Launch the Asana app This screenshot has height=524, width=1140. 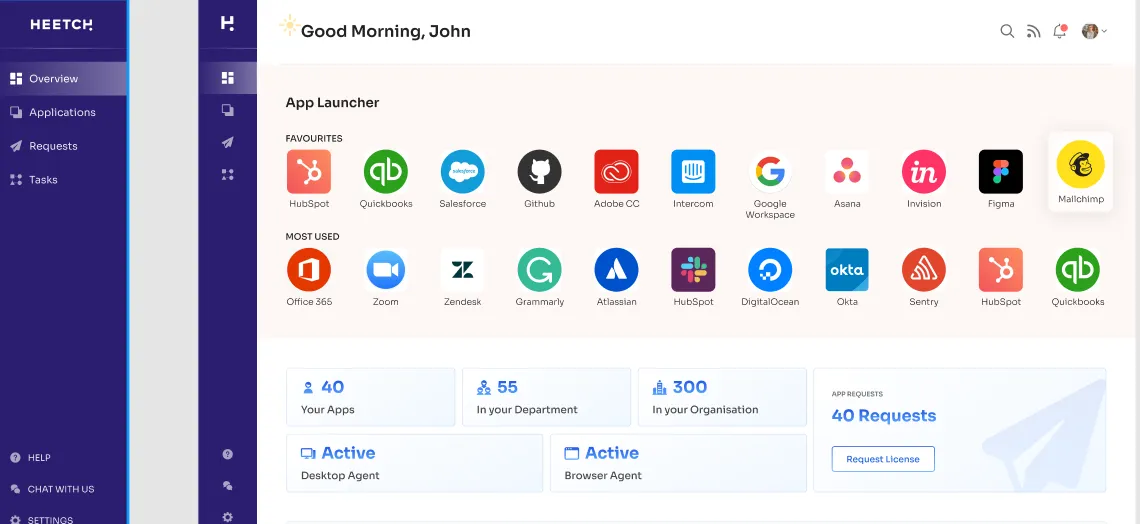(847, 172)
